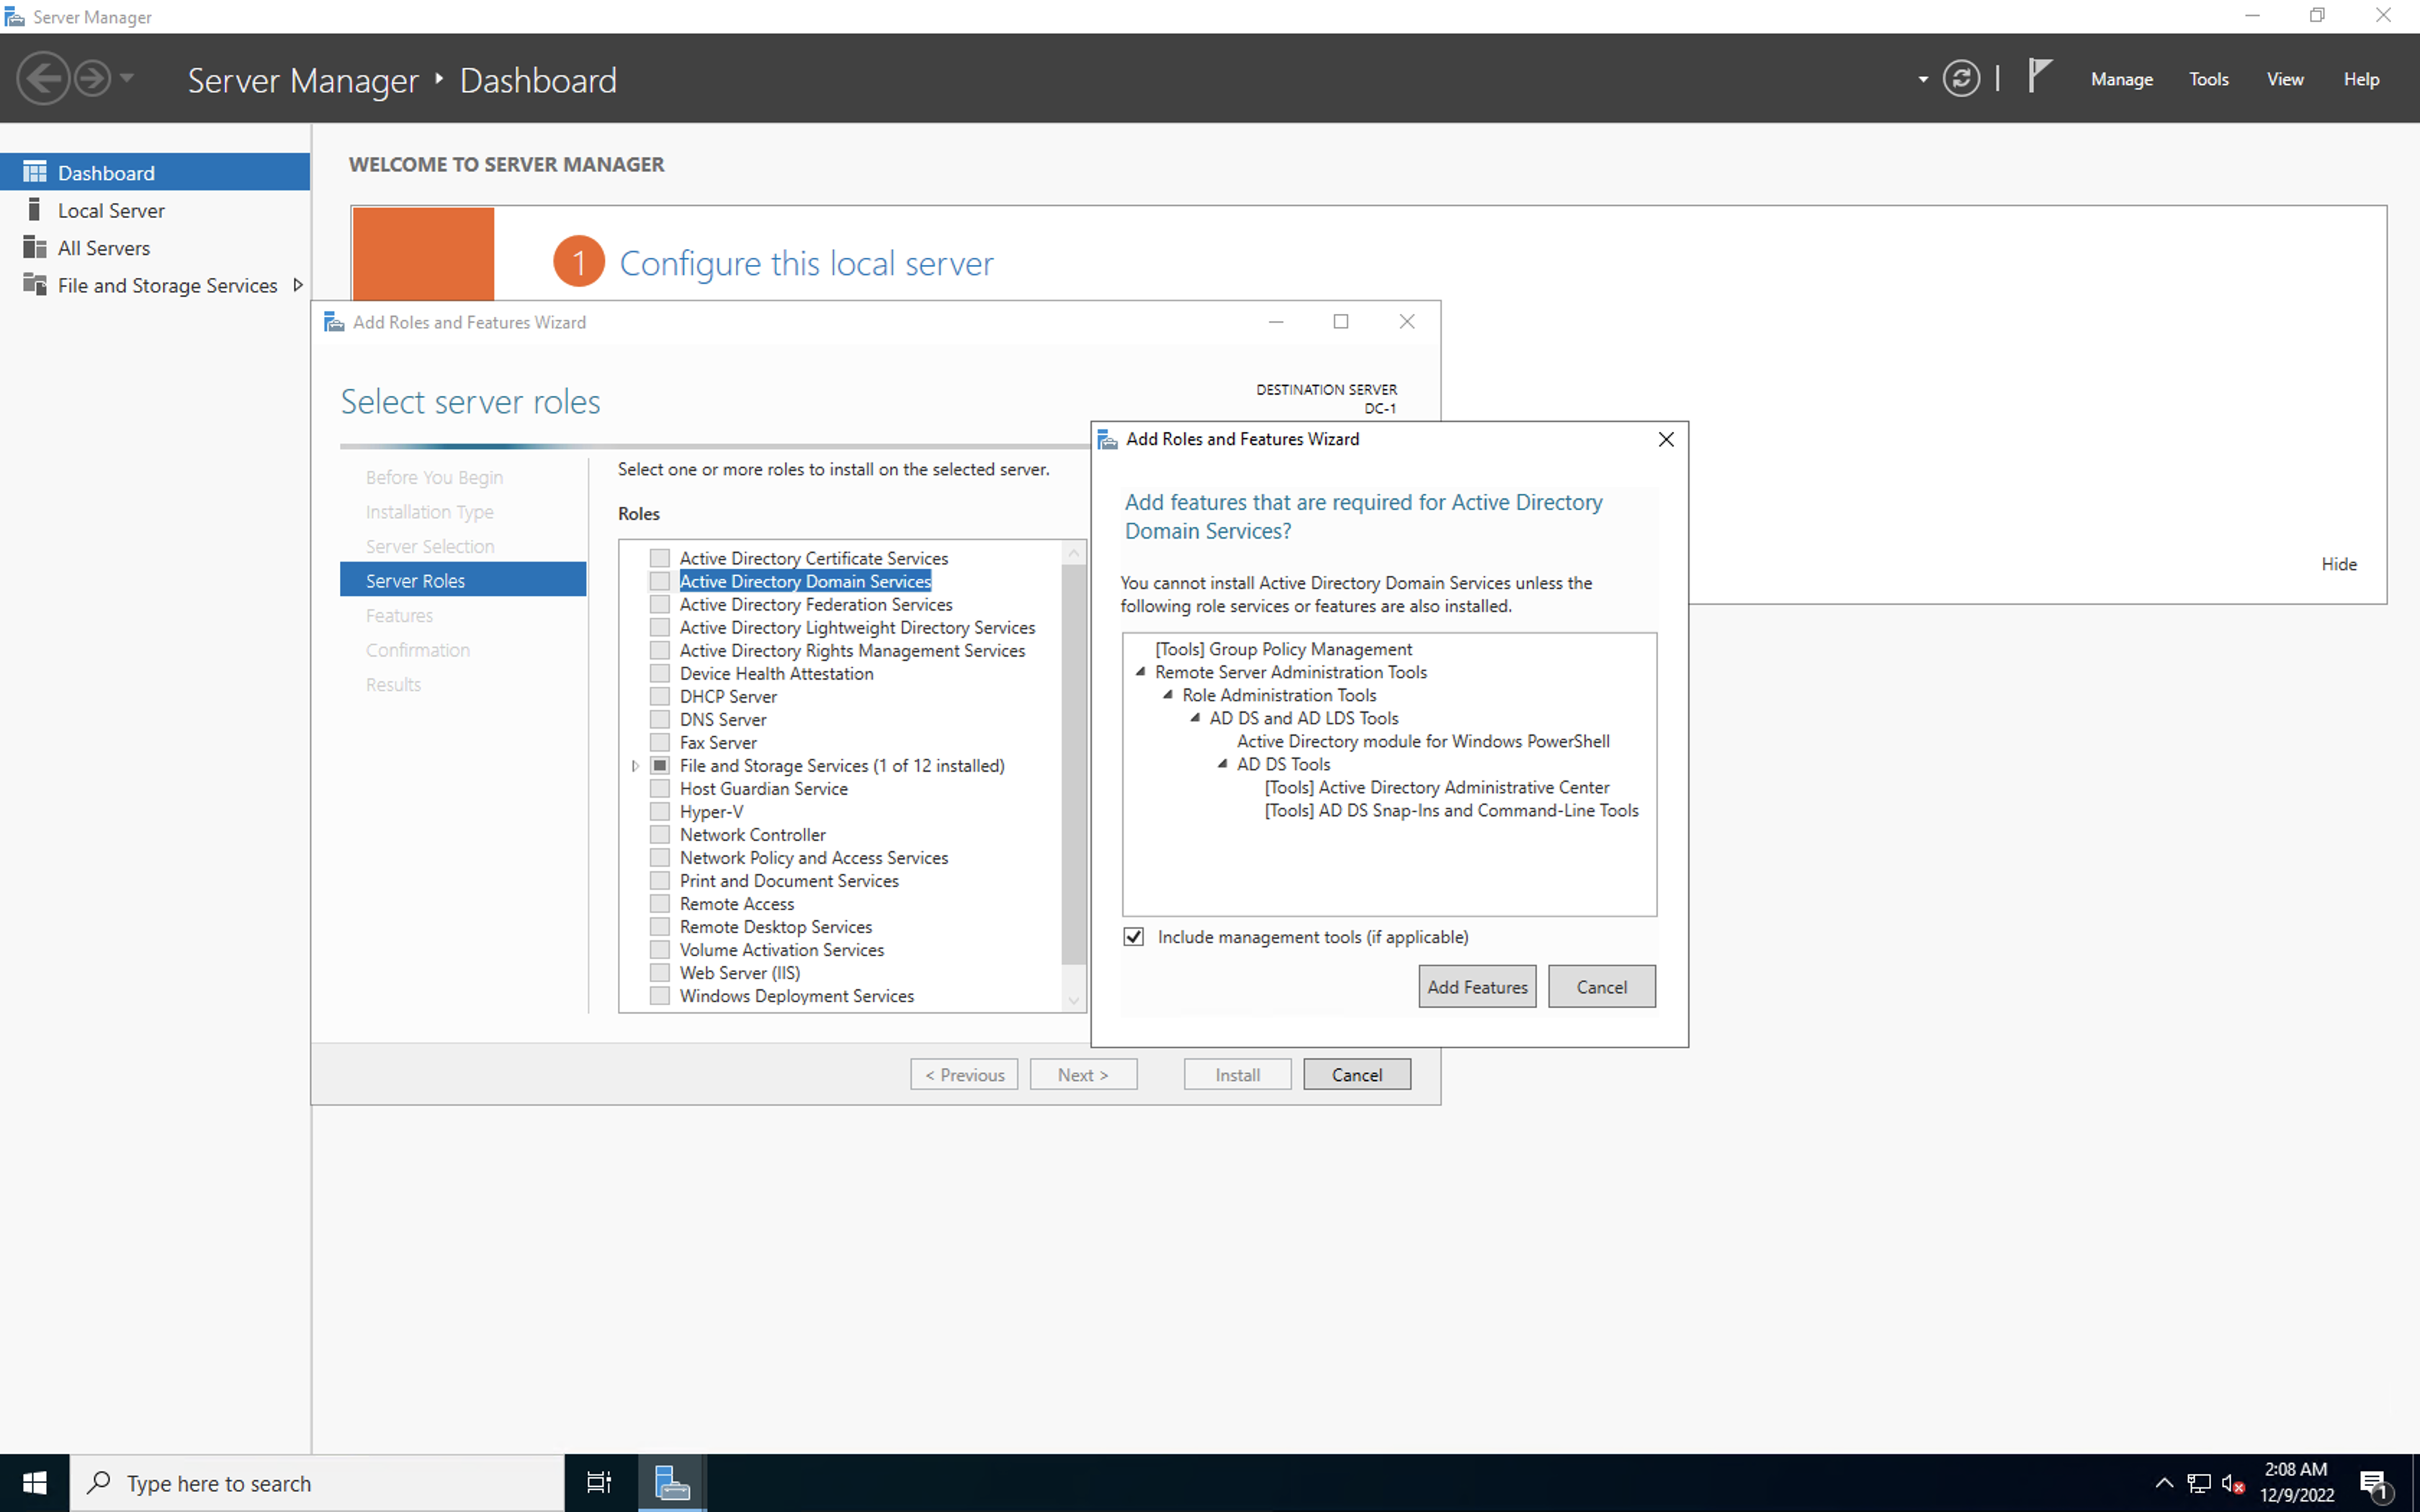Go to Installation Type step
Viewport: 2420px width, 1512px height.
tap(429, 512)
